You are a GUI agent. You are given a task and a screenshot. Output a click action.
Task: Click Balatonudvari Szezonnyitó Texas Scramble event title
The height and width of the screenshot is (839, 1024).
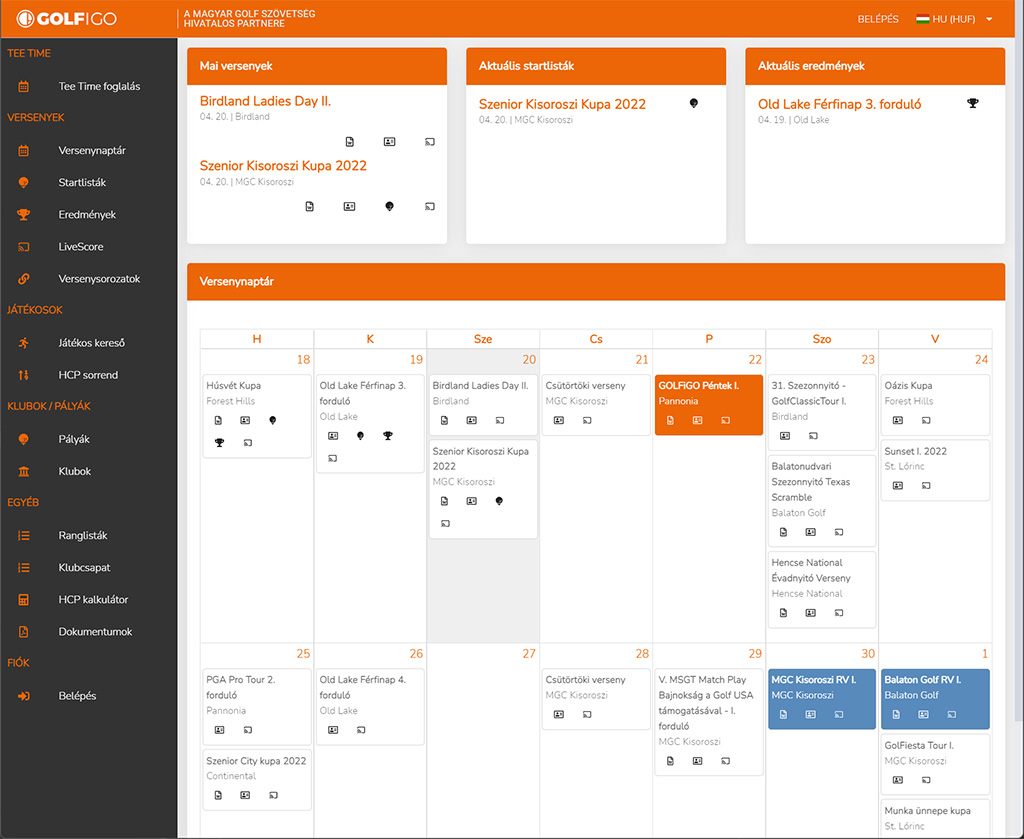[x=810, y=482]
